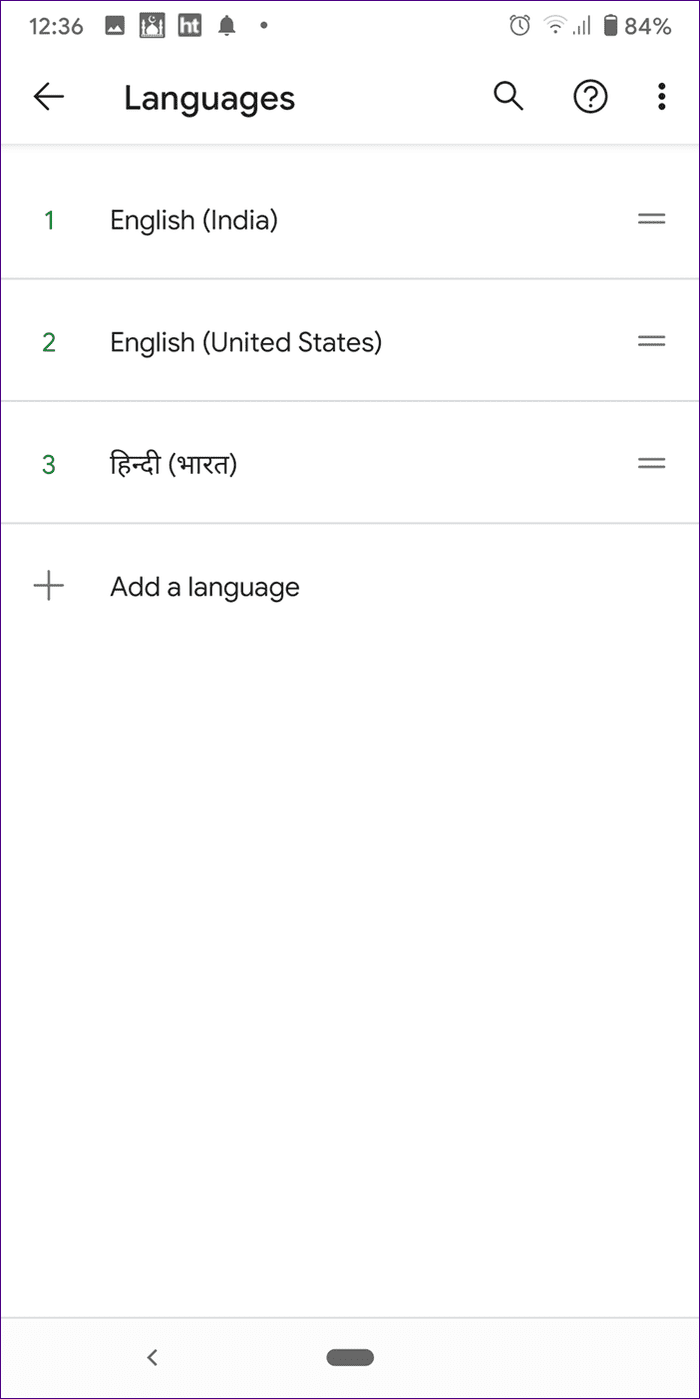Tap the plus icon to add language

(x=48, y=586)
